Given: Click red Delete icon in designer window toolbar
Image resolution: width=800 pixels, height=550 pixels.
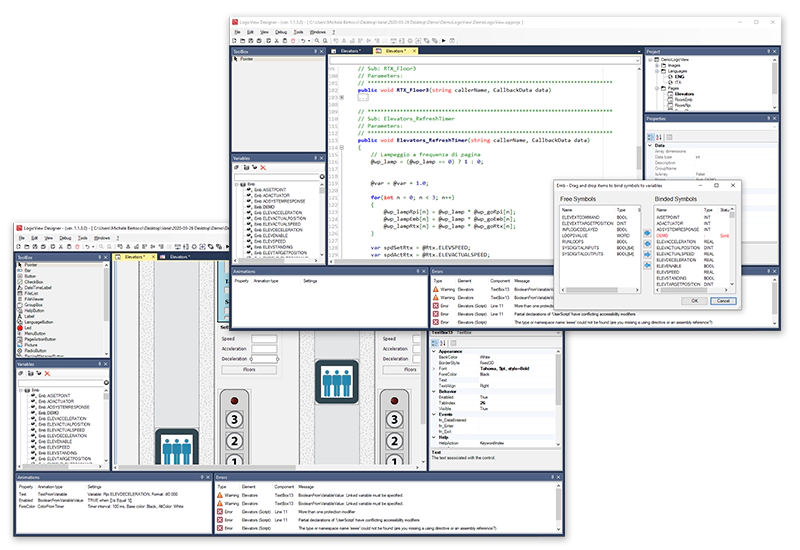Looking at the screenshot, I should (x=78, y=247).
